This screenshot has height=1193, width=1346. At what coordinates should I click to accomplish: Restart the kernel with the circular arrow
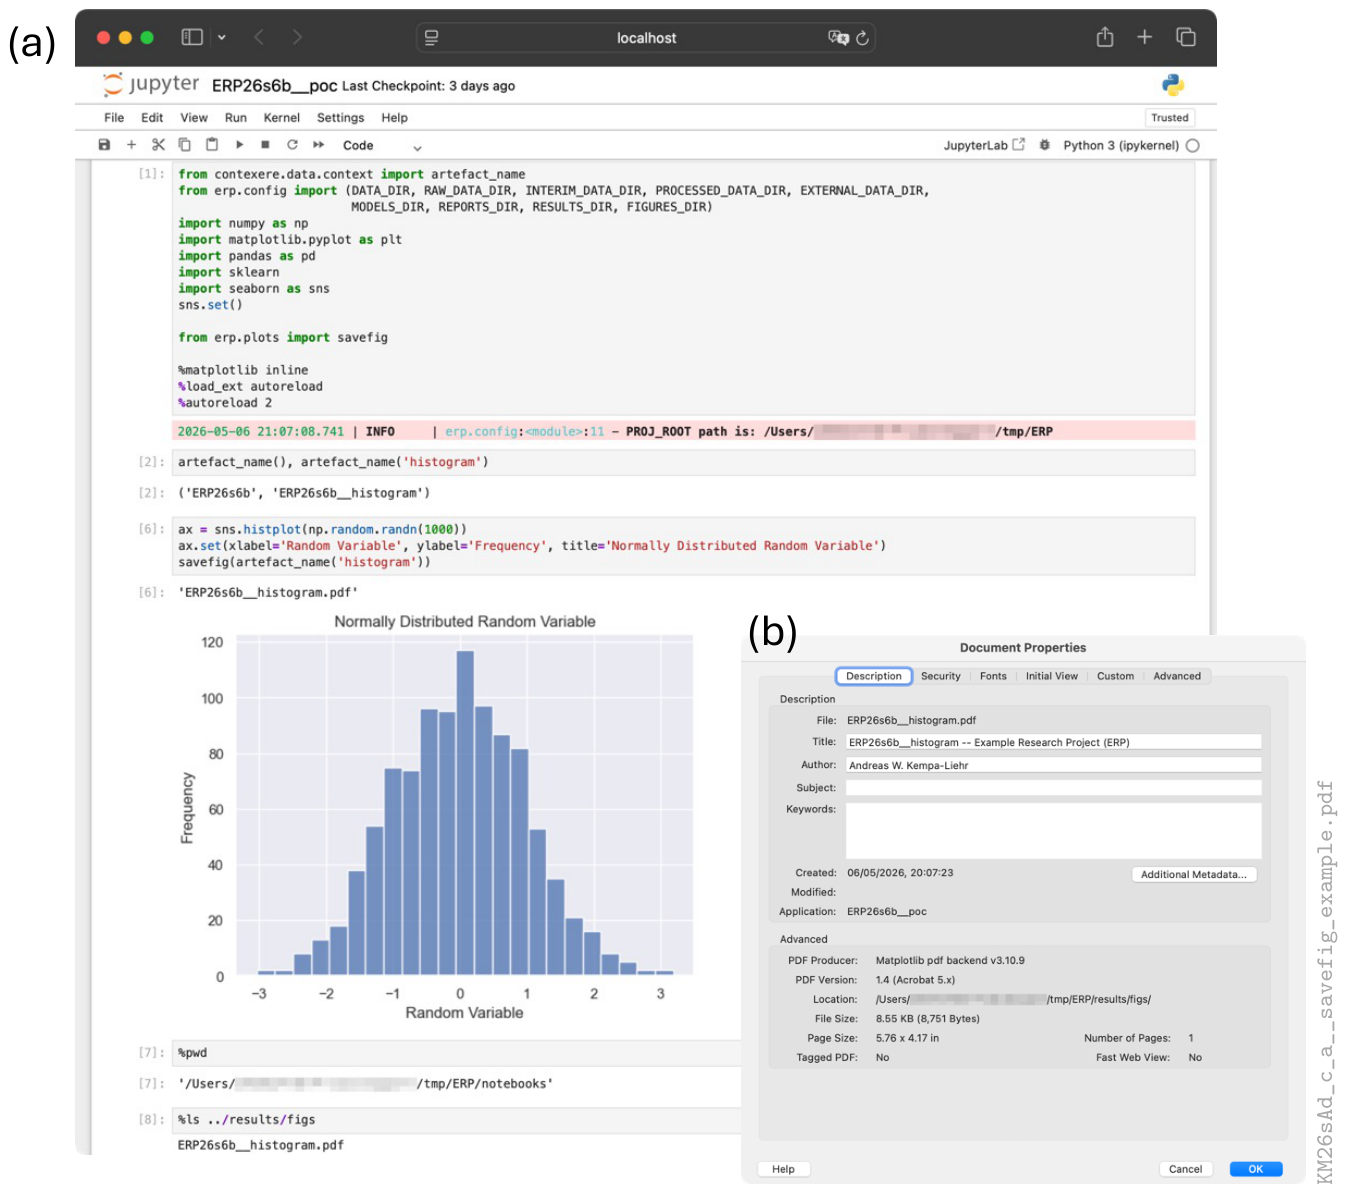click(x=292, y=145)
